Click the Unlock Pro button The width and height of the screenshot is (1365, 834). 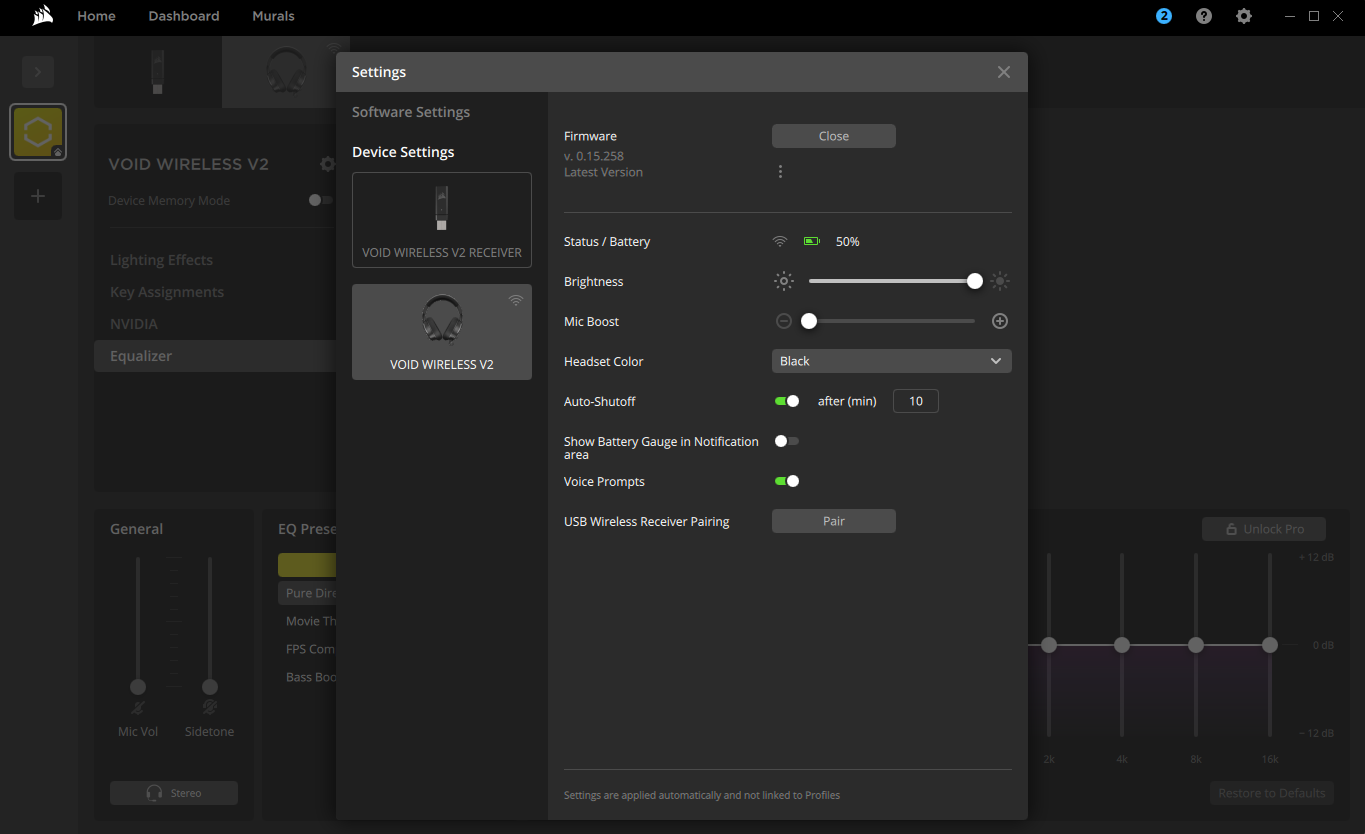pyautogui.click(x=1264, y=529)
